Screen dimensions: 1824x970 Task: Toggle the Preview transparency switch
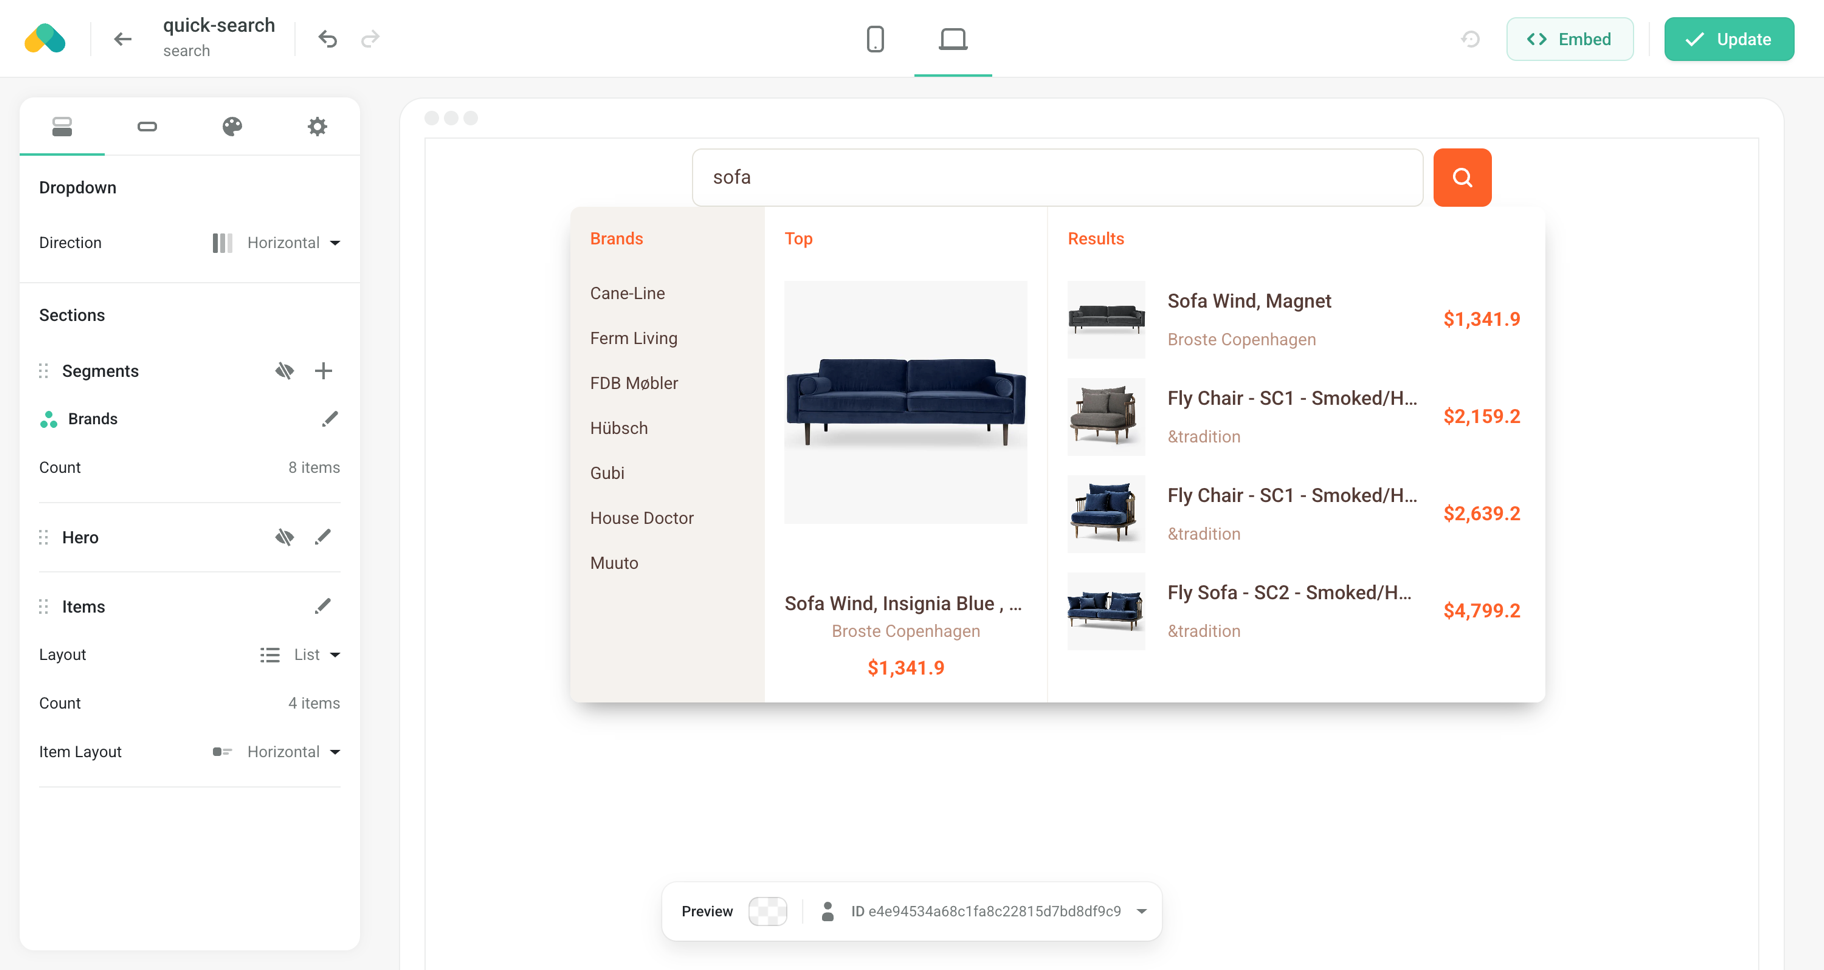click(x=768, y=911)
